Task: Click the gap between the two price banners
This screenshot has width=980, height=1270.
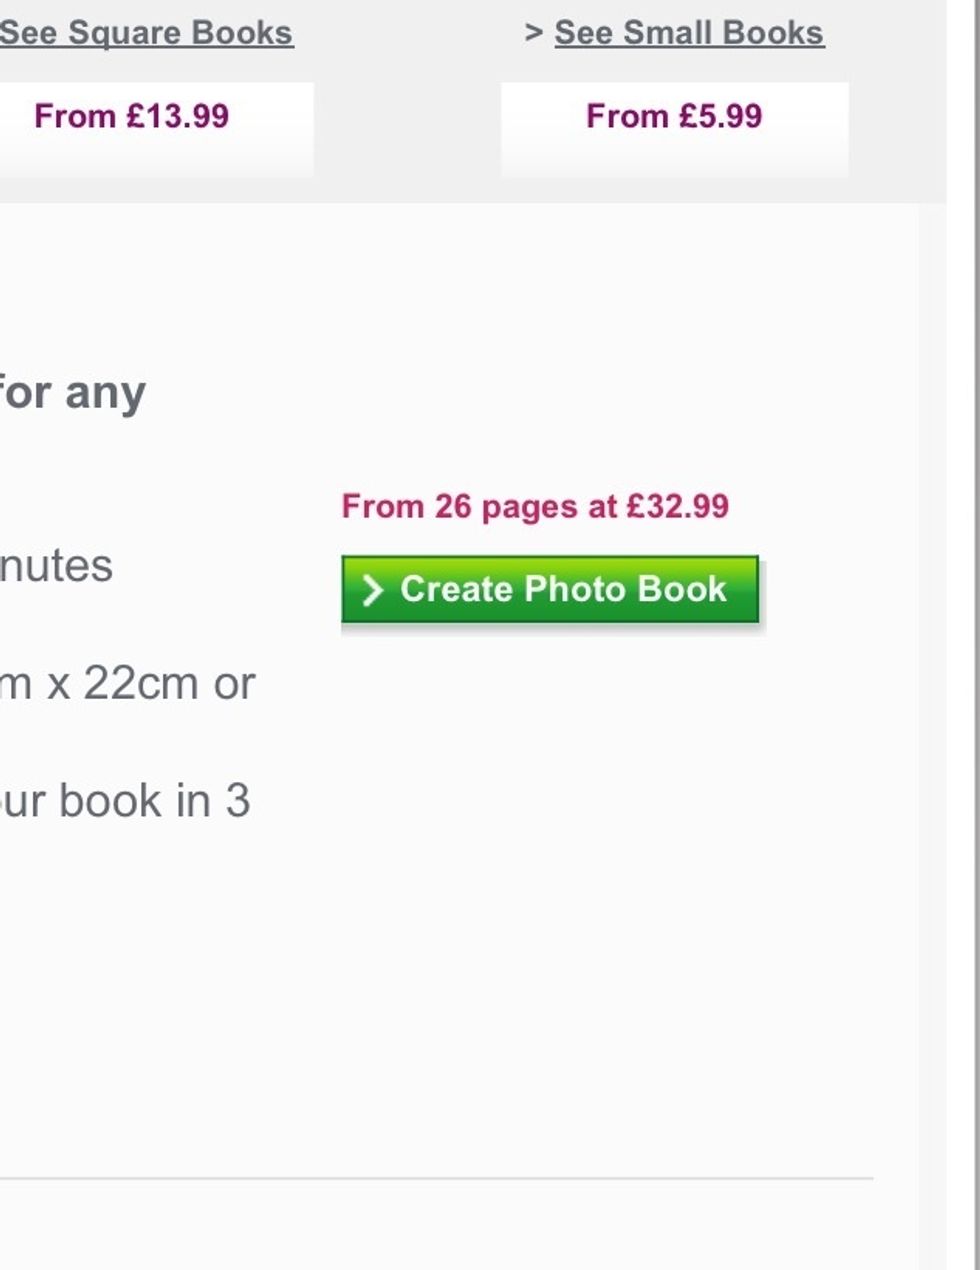Action: tap(405, 130)
